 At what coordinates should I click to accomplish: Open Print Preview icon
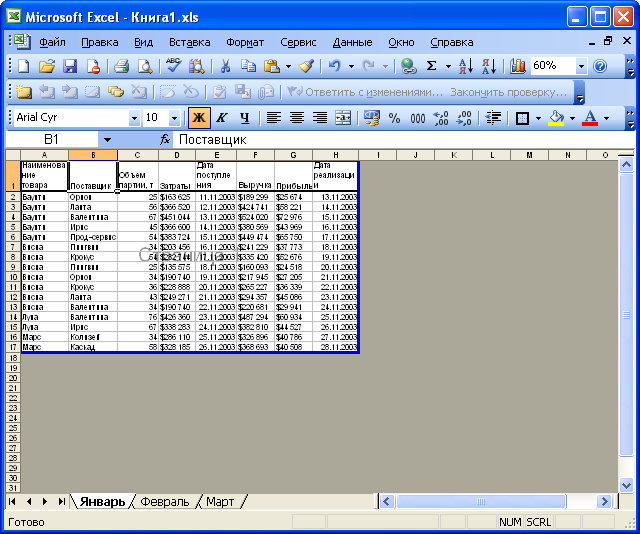coord(145,66)
